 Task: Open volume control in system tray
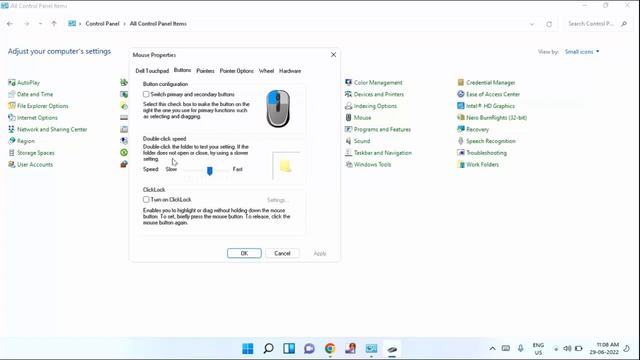(x=567, y=349)
